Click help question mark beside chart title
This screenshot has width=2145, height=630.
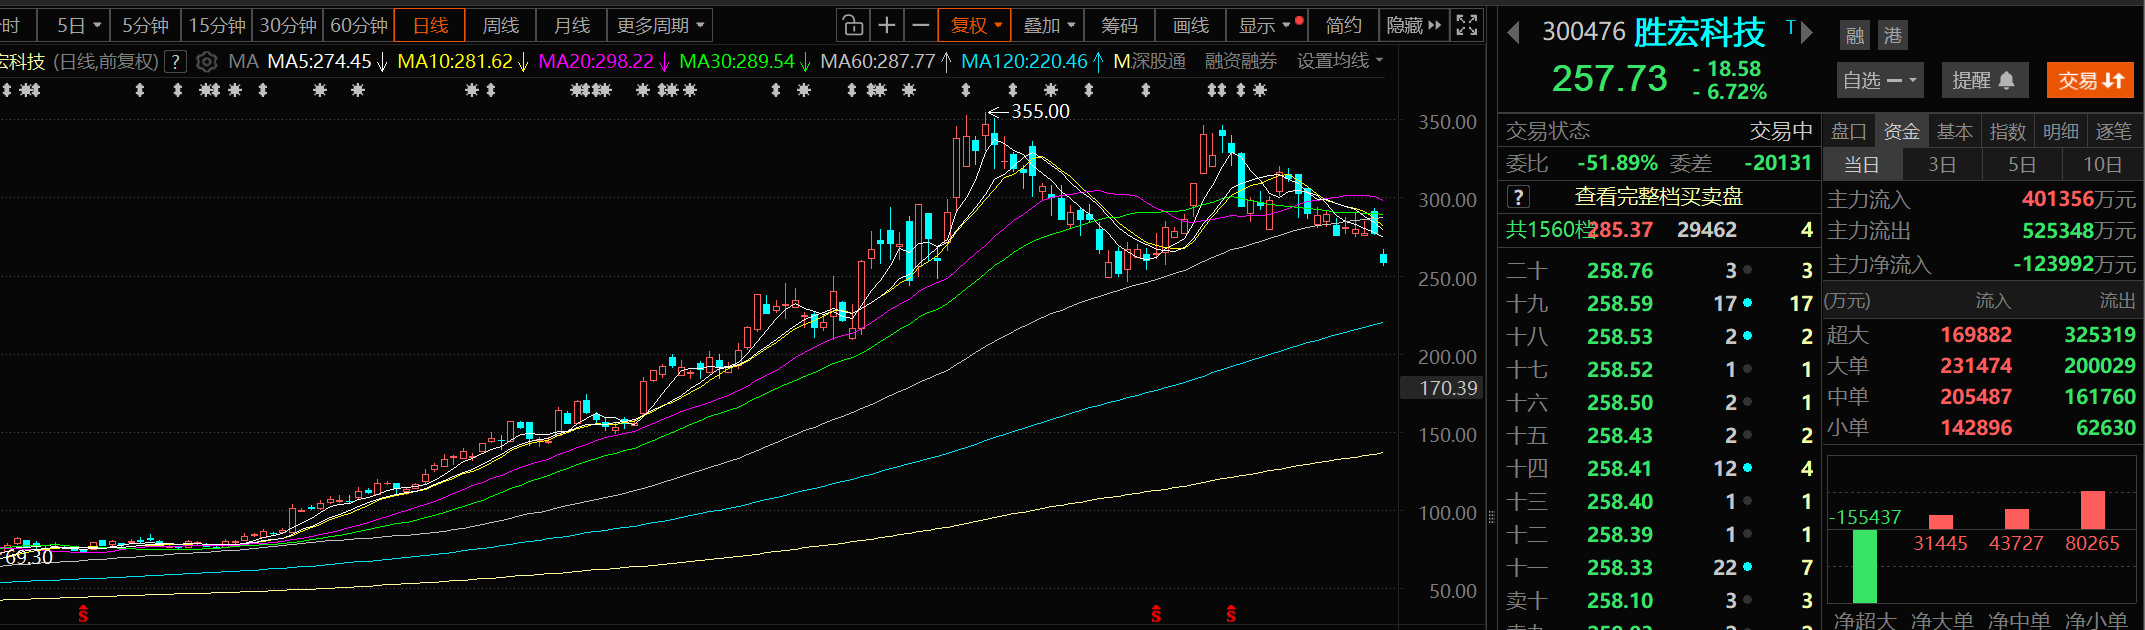coord(175,62)
